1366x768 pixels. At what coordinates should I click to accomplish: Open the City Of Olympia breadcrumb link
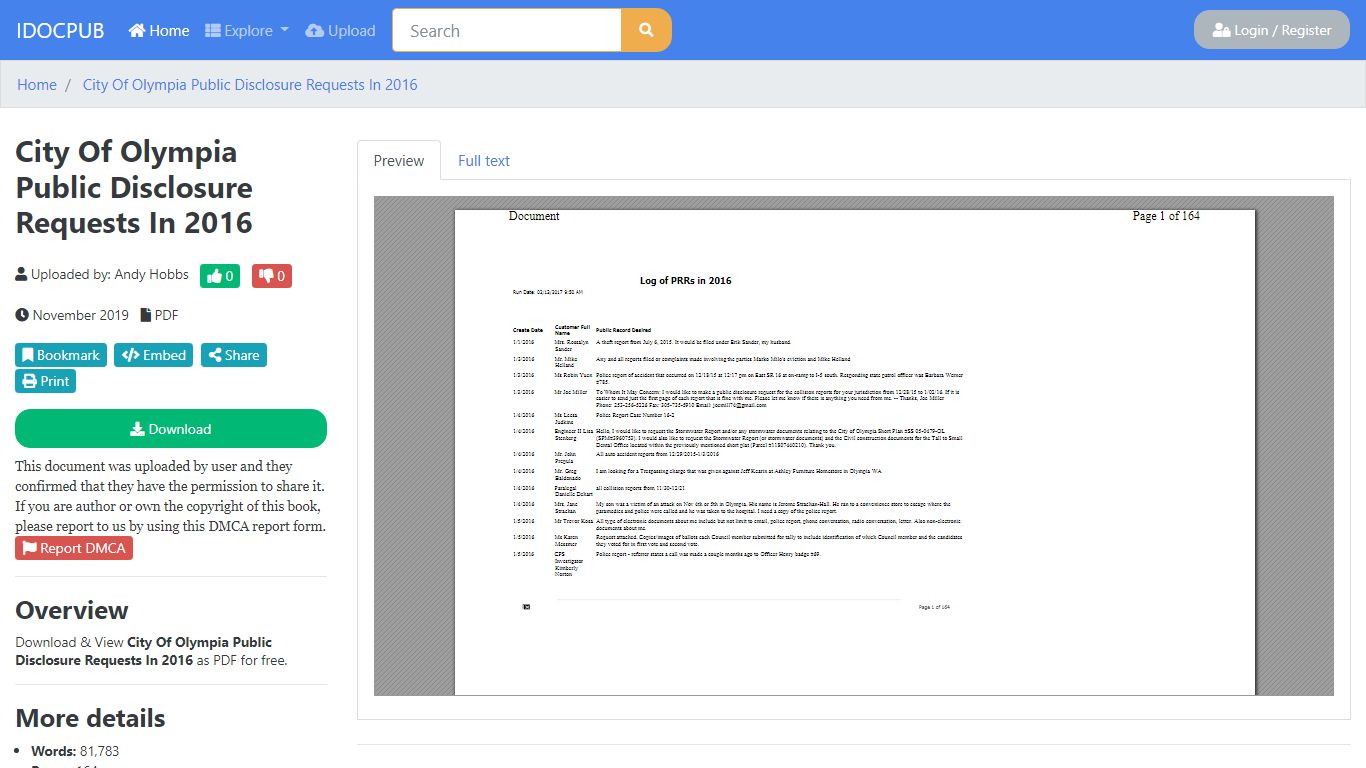[250, 85]
